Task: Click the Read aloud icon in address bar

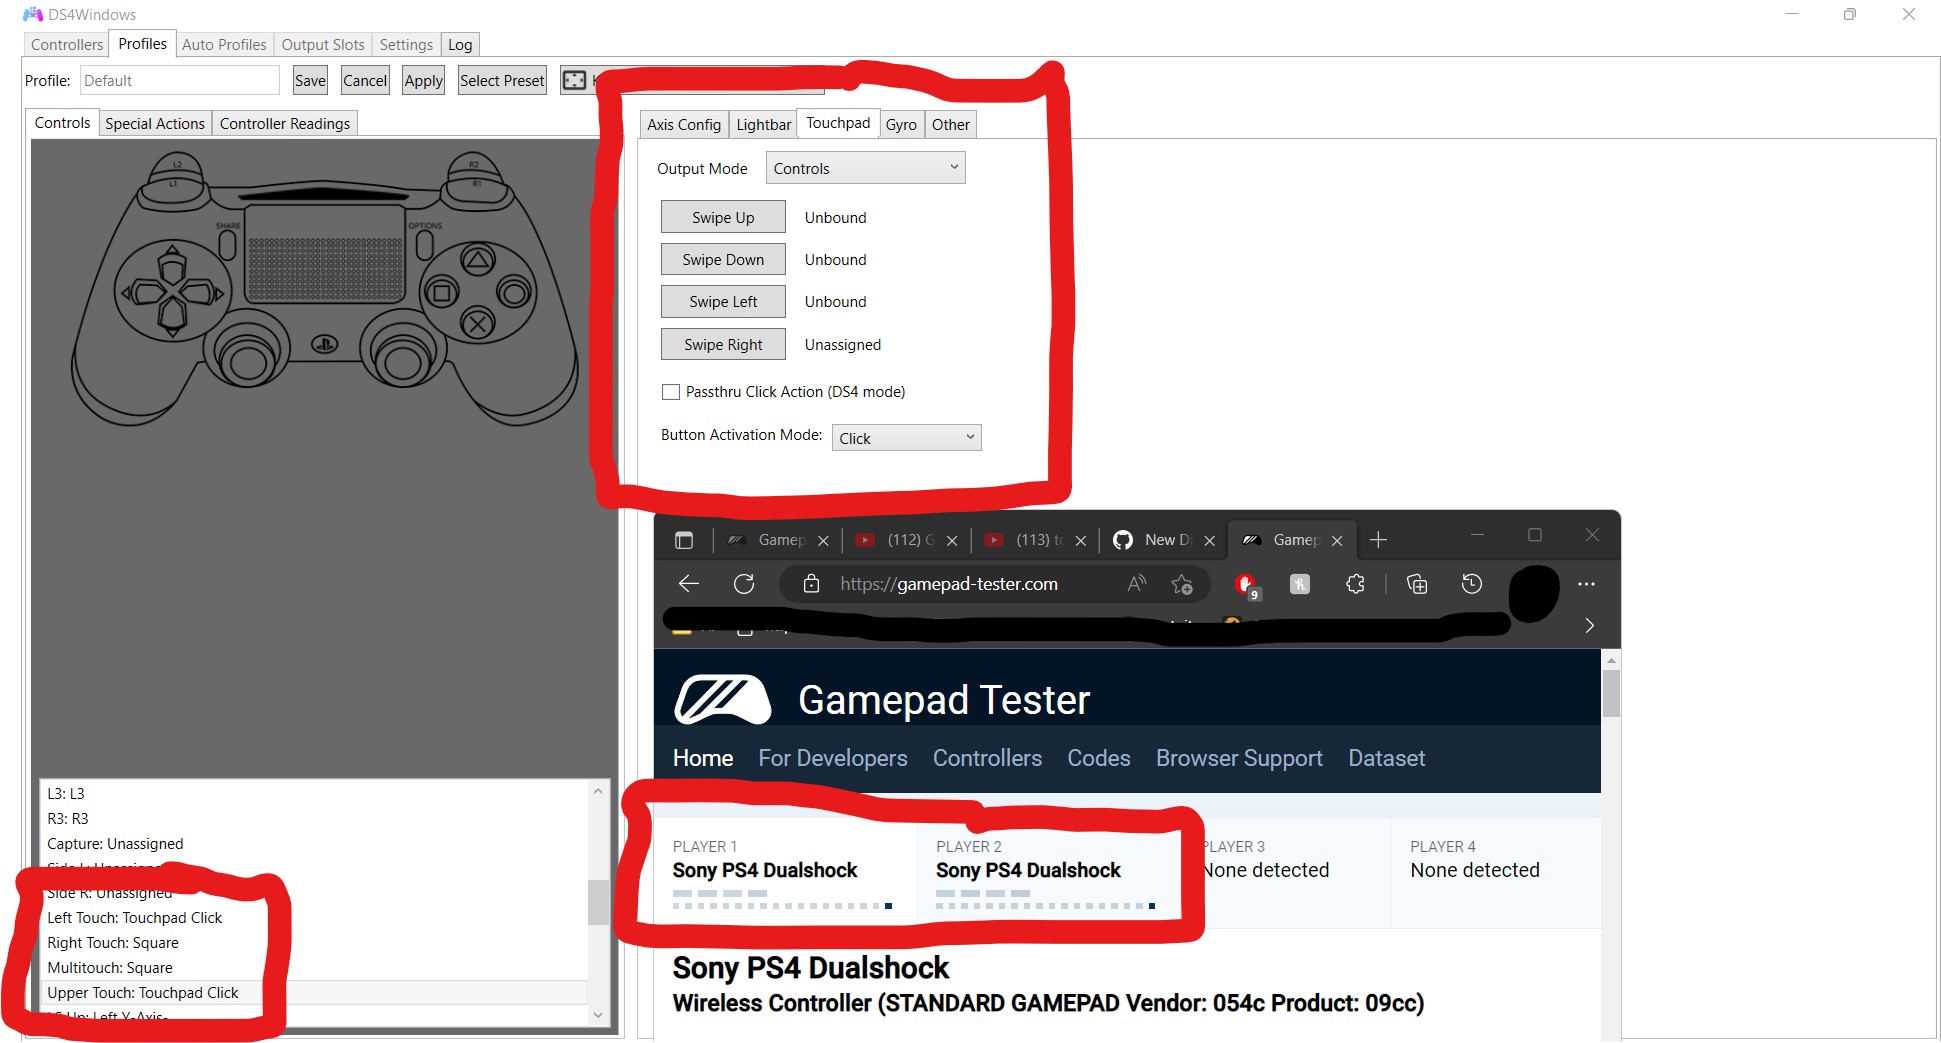Action: click(1137, 584)
